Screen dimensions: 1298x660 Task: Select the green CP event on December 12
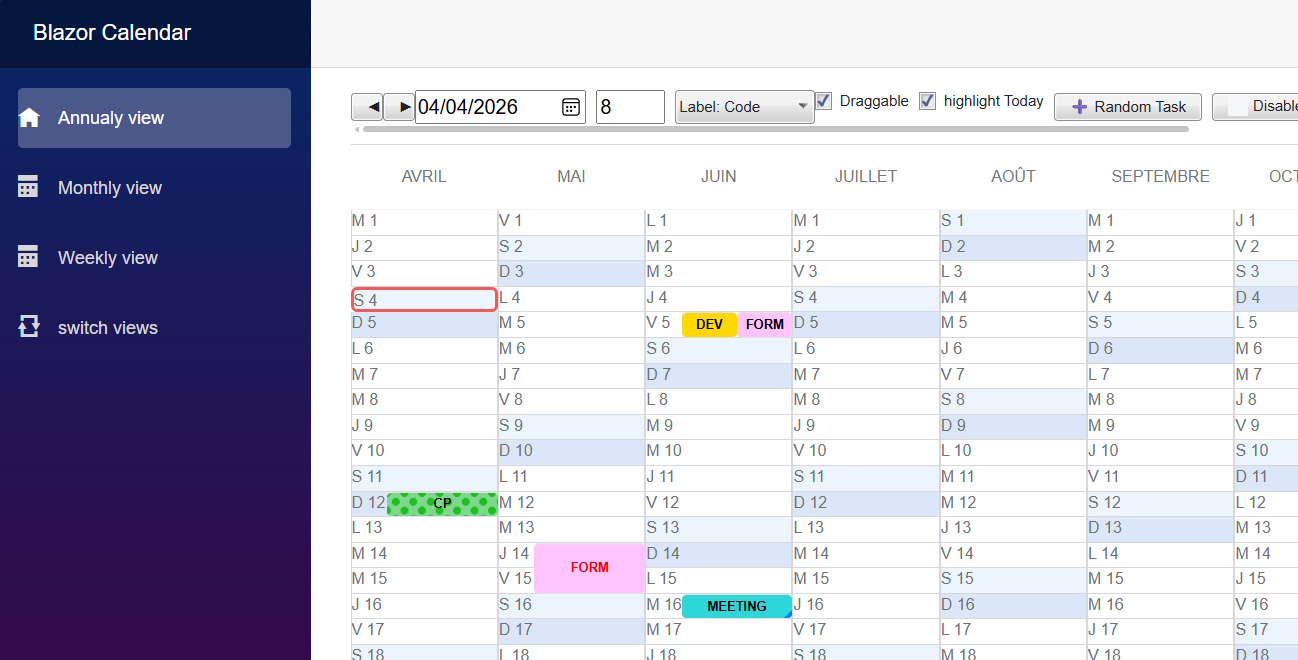pos(443,504)
